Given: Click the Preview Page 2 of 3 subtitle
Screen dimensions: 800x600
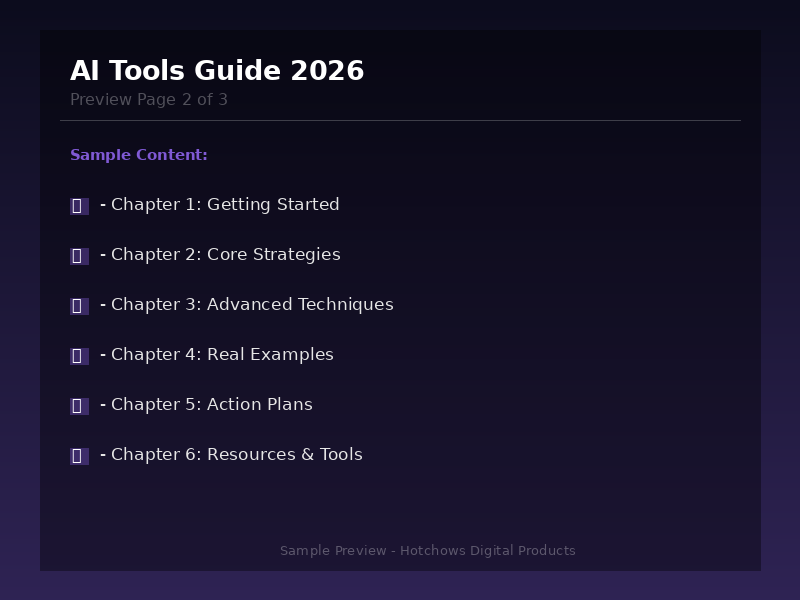Looking at the screenshot, I should tap(149, 100).
